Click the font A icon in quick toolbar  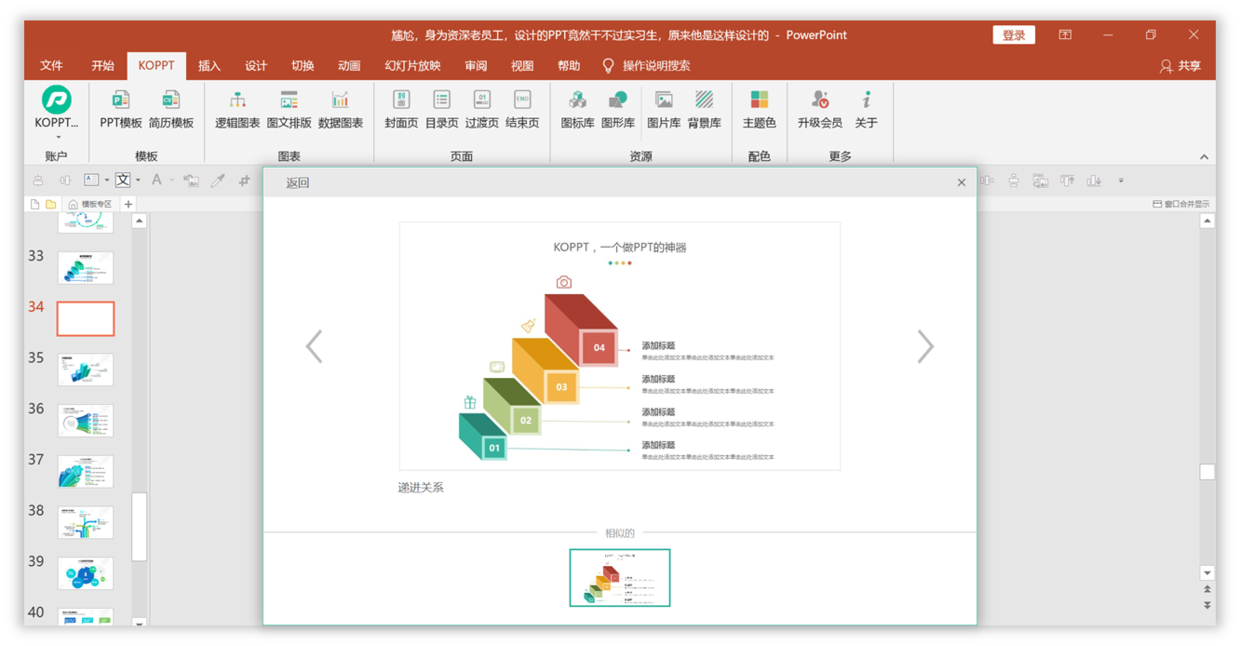click(156, 180)
